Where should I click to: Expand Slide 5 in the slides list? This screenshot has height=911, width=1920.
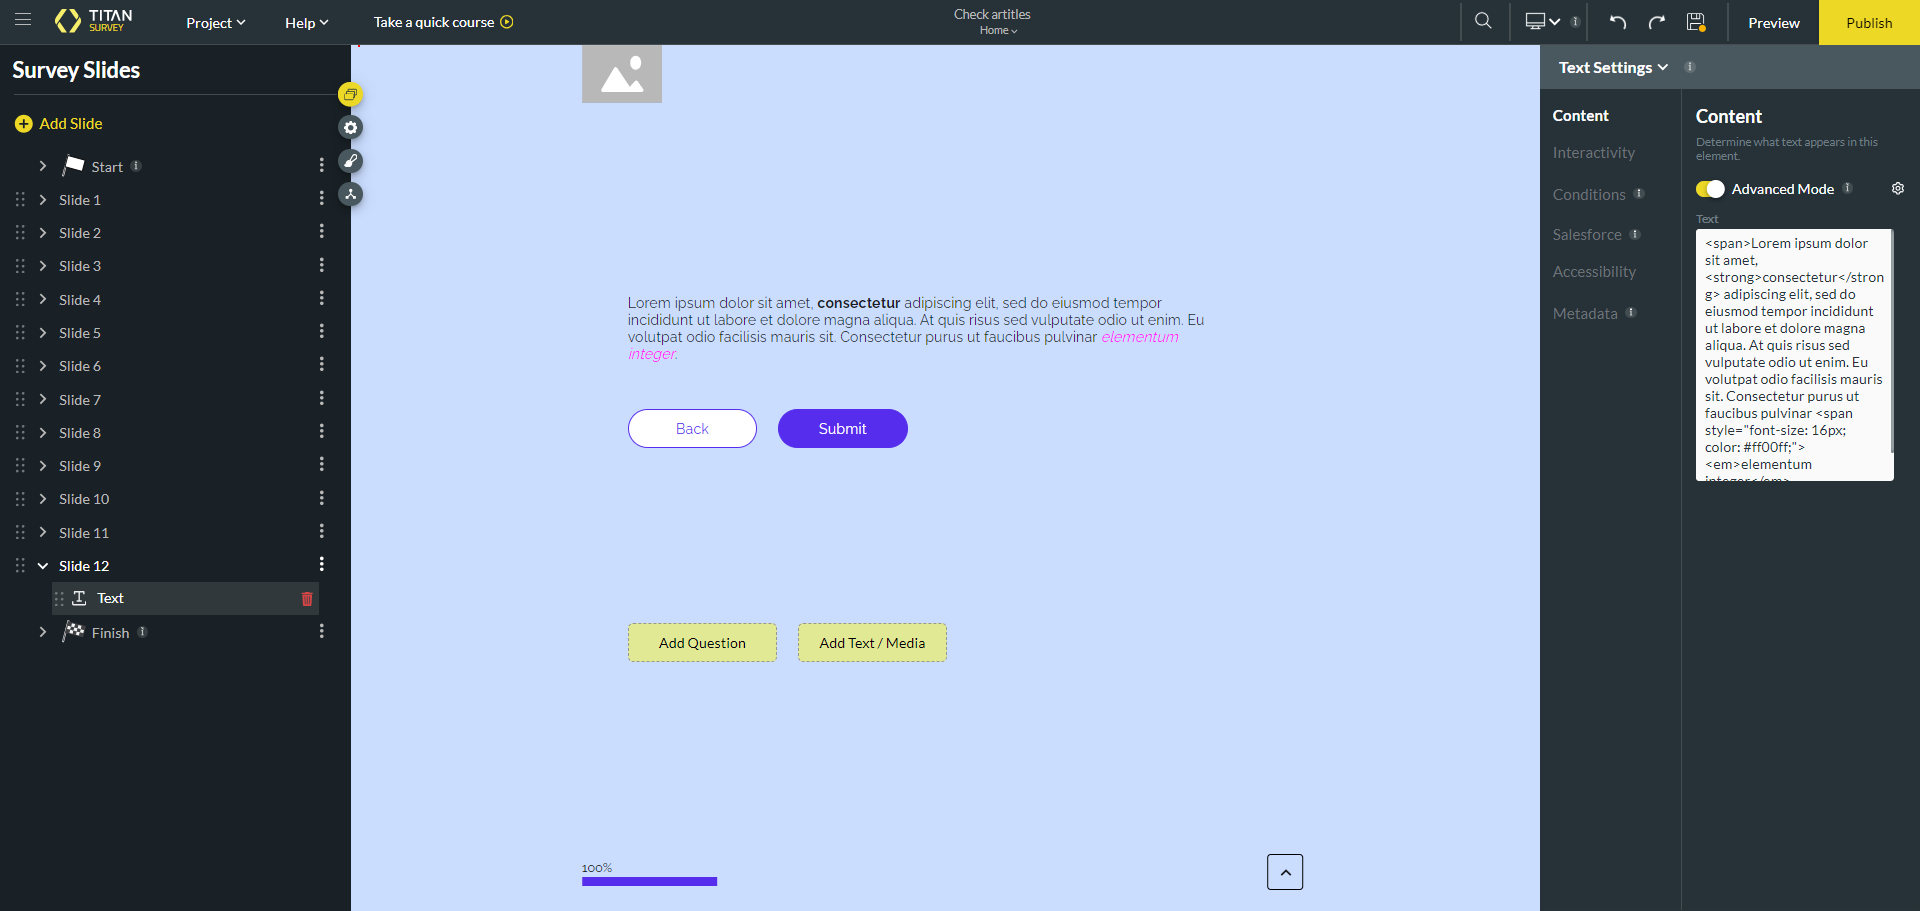coord(43,333)
